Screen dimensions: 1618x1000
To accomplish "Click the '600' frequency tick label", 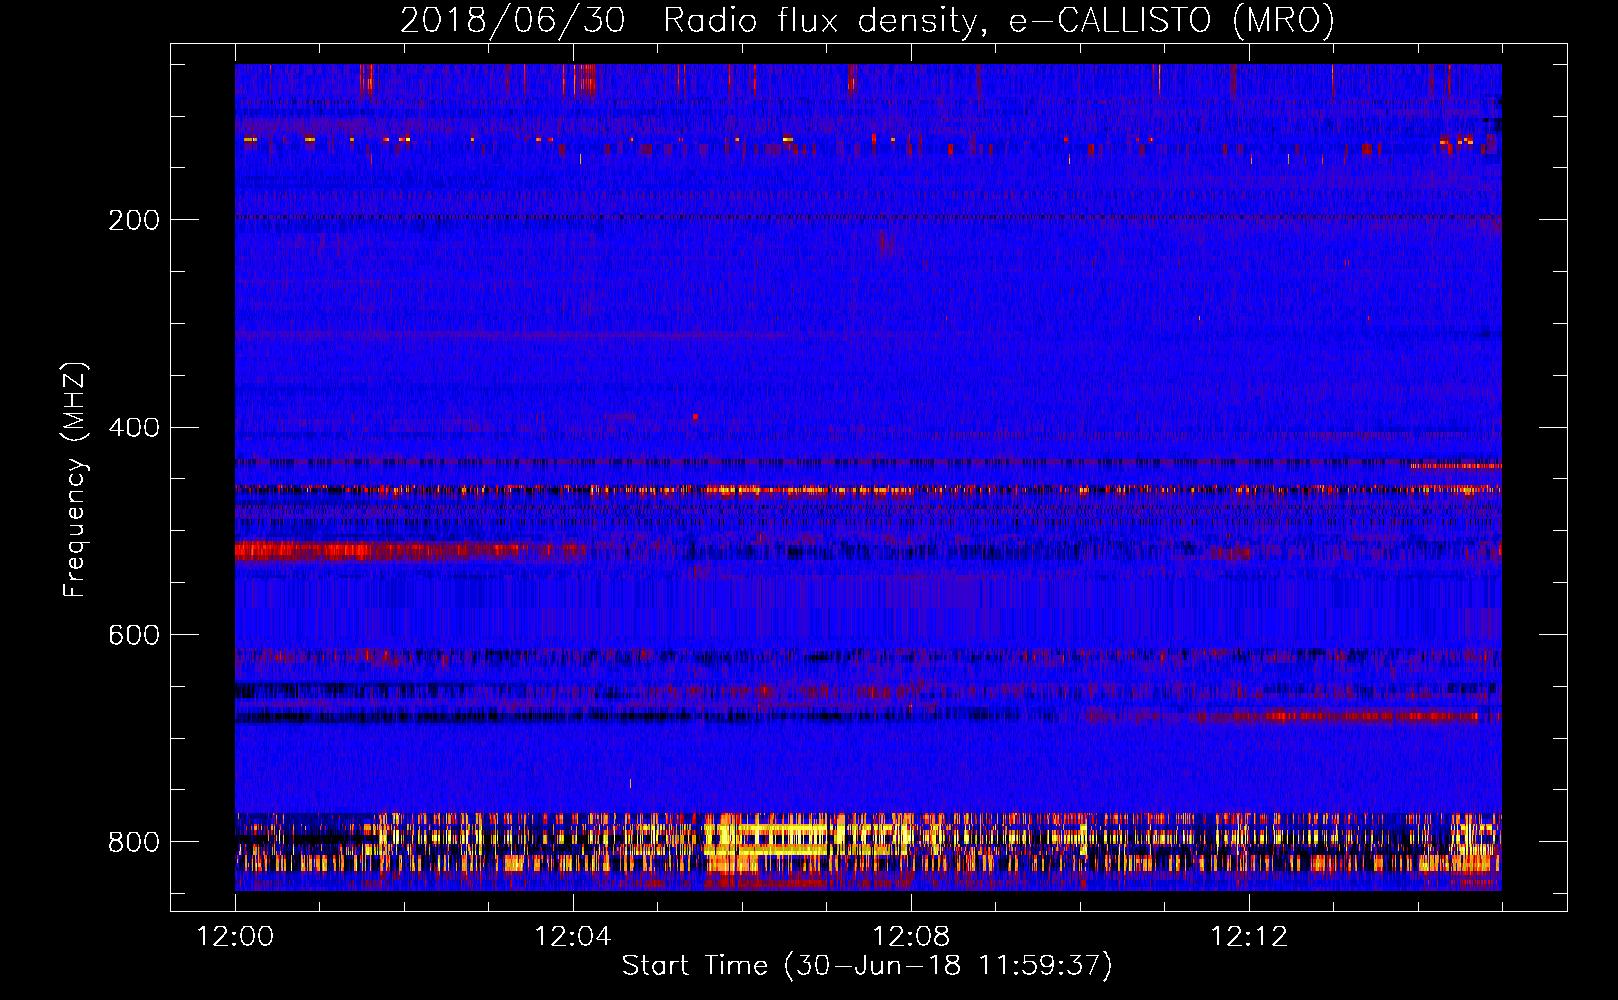I will click(134, 636).
